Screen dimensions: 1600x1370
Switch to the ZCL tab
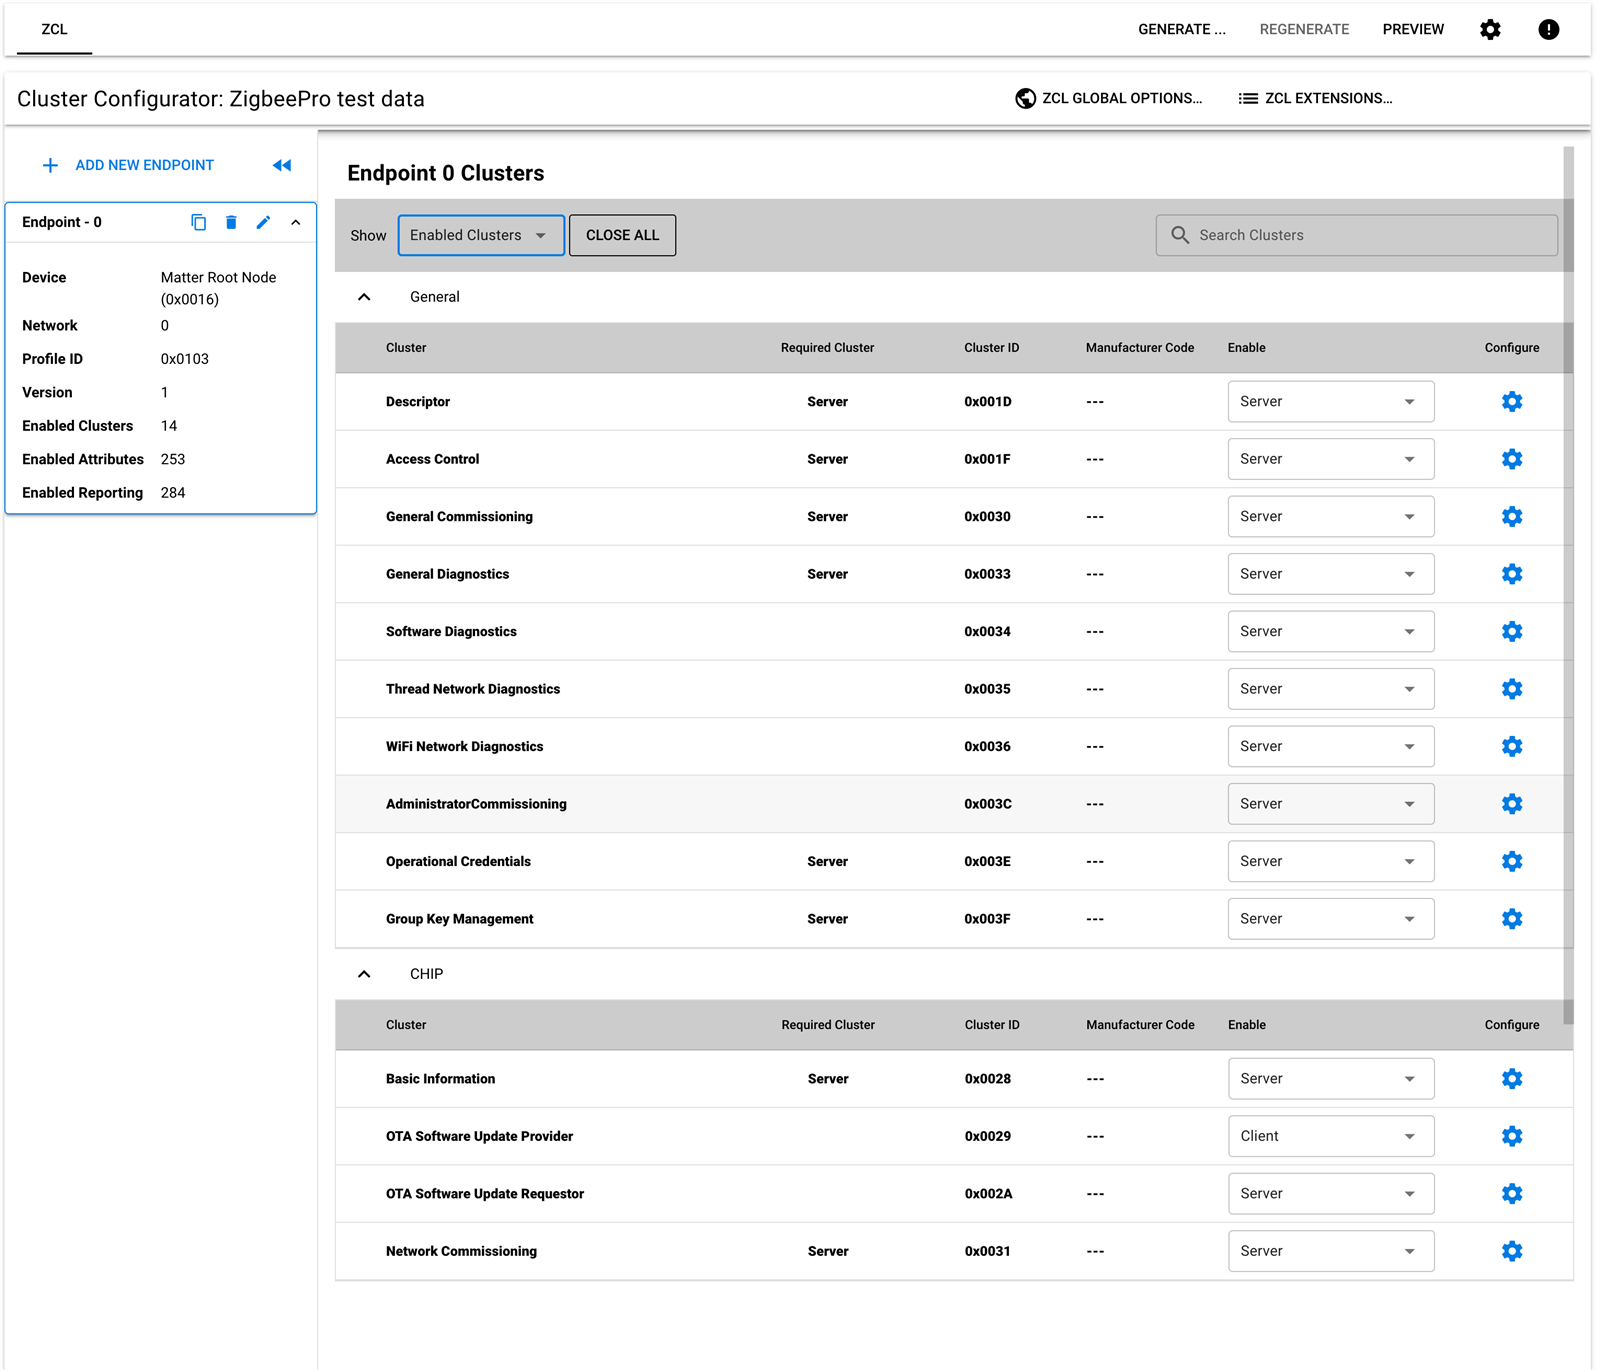pyautogui.click(x=54, y=29)
